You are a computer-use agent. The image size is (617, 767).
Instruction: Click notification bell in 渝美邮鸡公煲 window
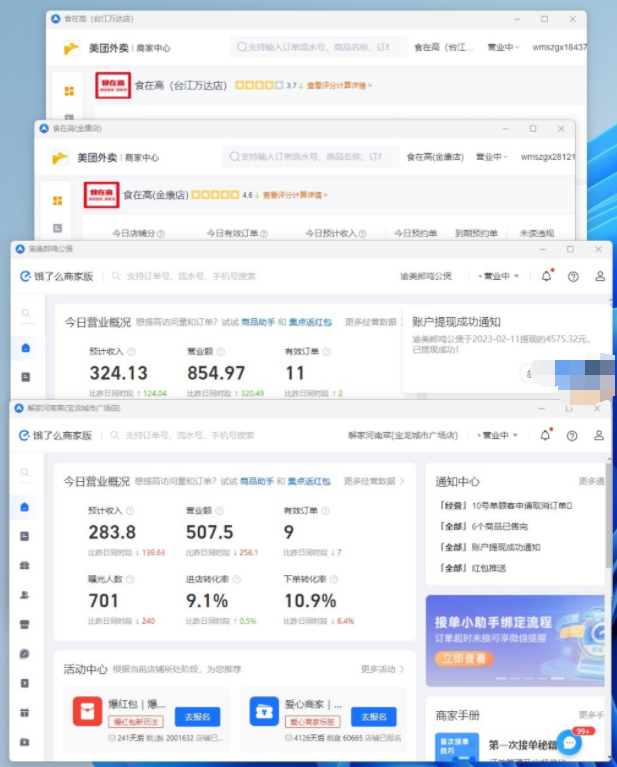pos(546,276)
